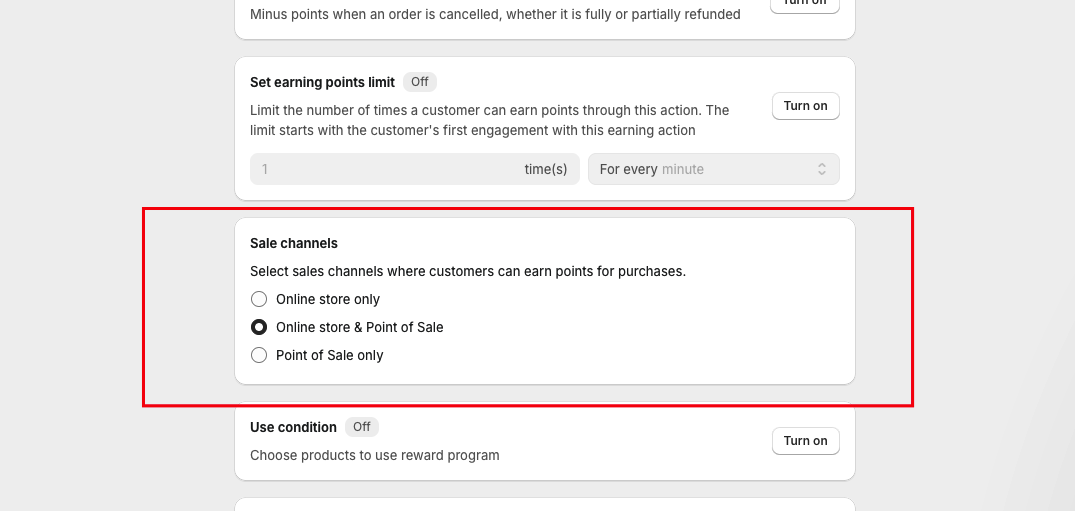Click the Choose products to use reward program text
1075x511 pixels.
(x=374, y=455)
